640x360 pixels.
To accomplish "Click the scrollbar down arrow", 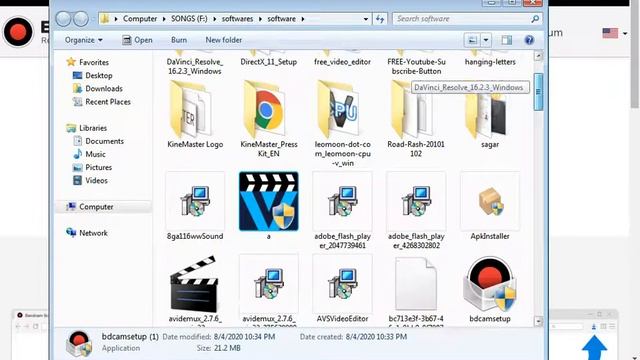I will pos(538,321).
